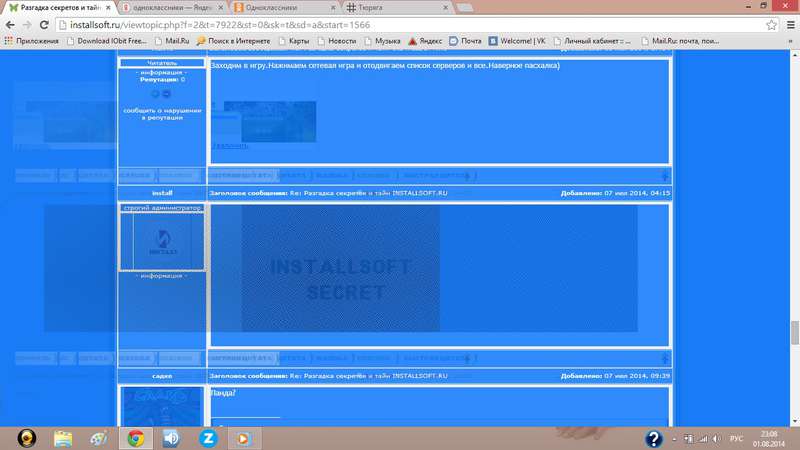Open the media player taskbar icon
This screenshot has height=450, width=800.
point(242,437)
